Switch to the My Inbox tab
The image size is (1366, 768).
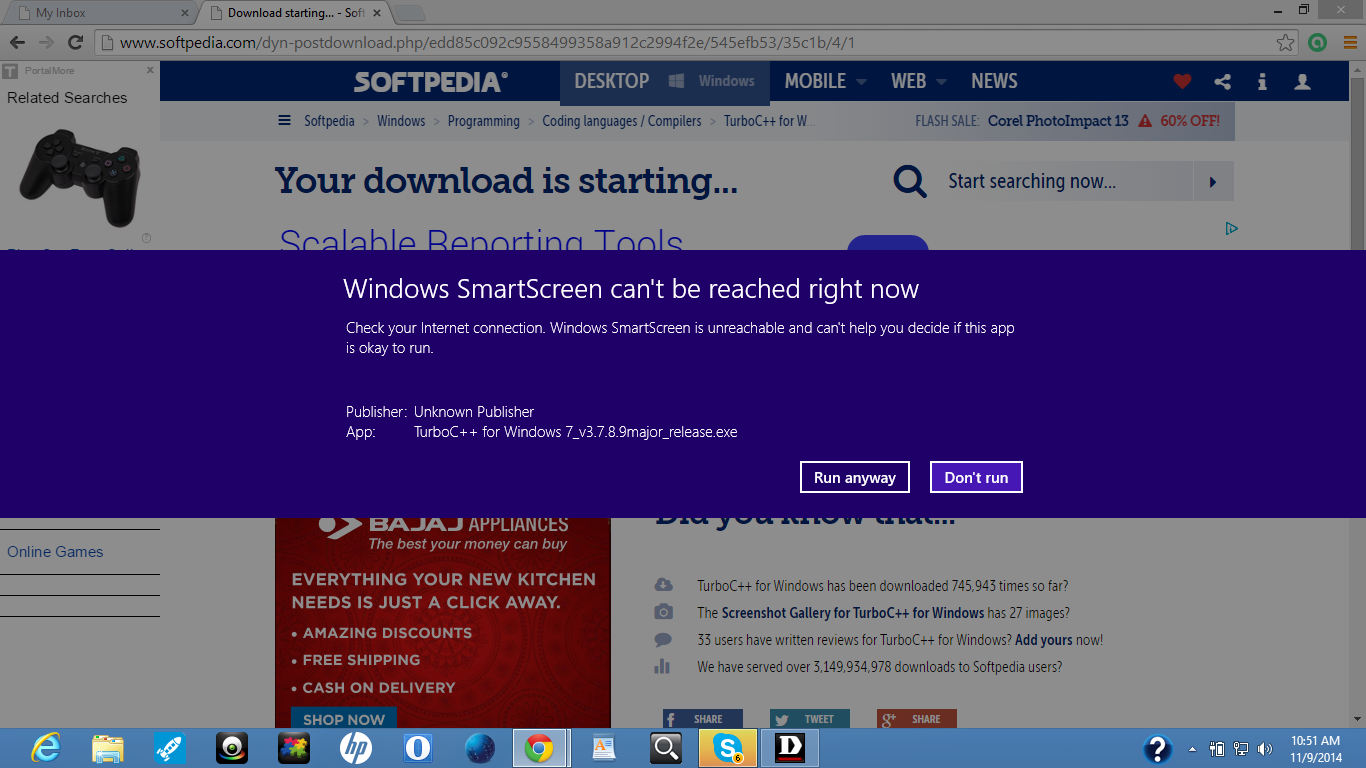coord(100,13)
